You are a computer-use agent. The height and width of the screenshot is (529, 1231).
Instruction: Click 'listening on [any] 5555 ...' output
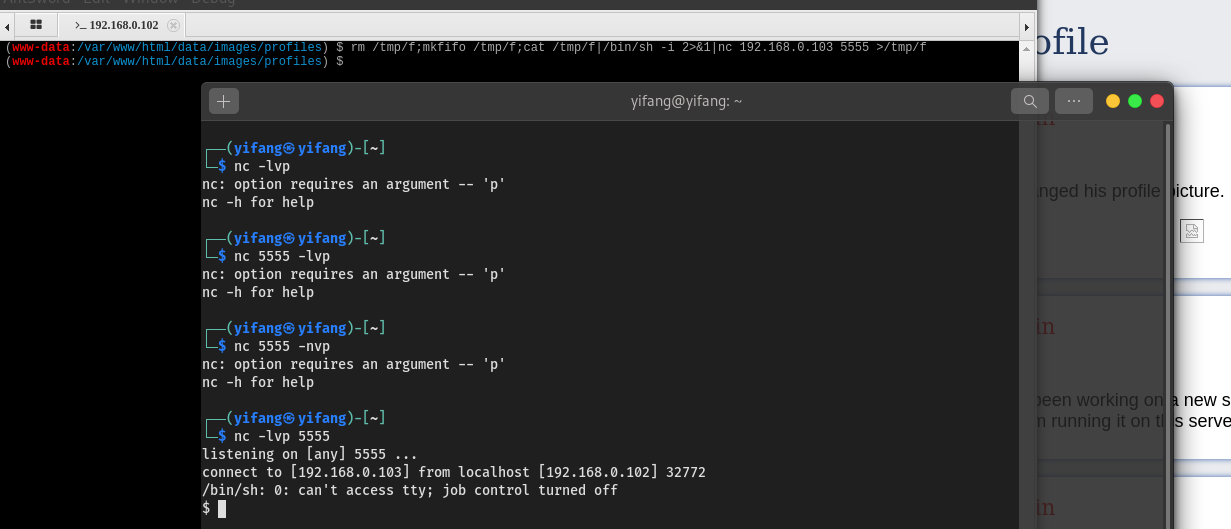tap(309, 454)
